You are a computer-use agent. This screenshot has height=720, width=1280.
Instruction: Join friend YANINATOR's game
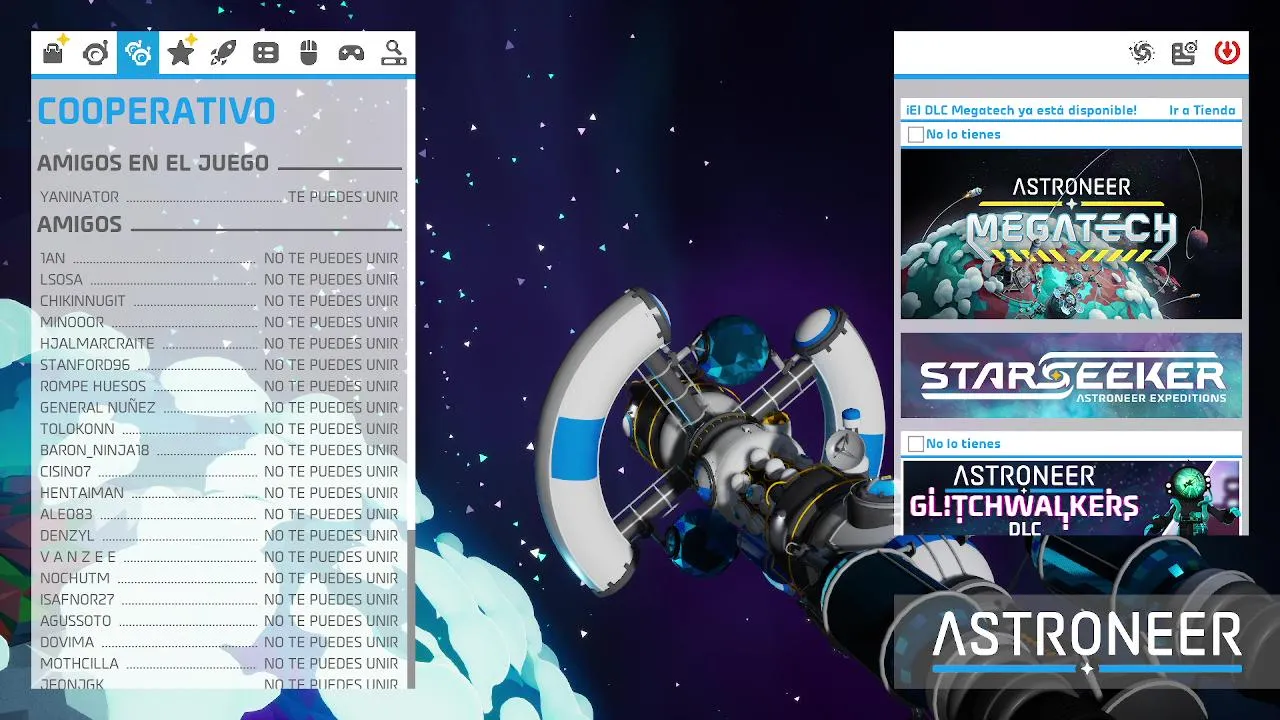coord(219,197)
